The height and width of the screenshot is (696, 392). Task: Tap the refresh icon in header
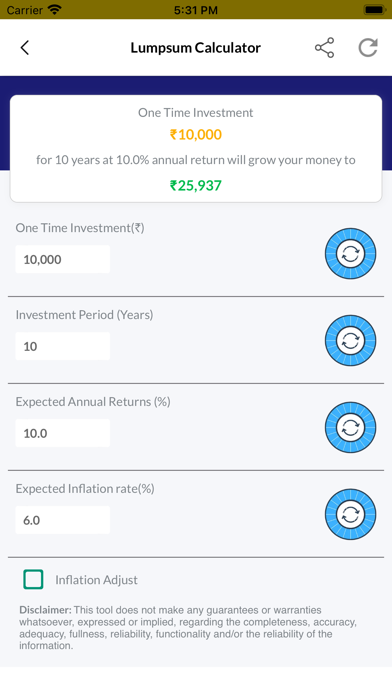[368, 47]
